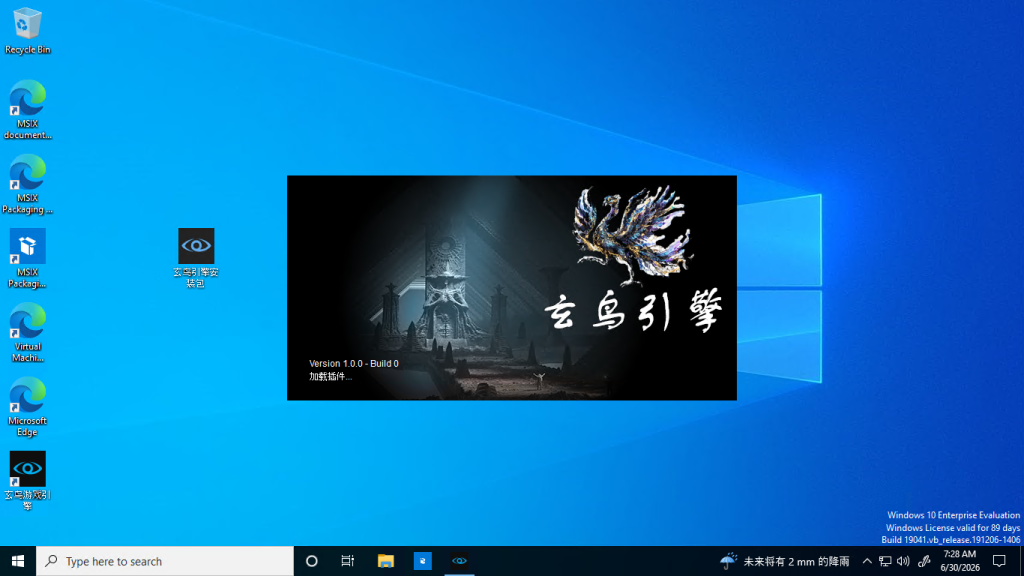Click the phoenix logo on splash screen
Image resolution: width=1024 pixels, height=576 pixels.
[x=631, y=236]
